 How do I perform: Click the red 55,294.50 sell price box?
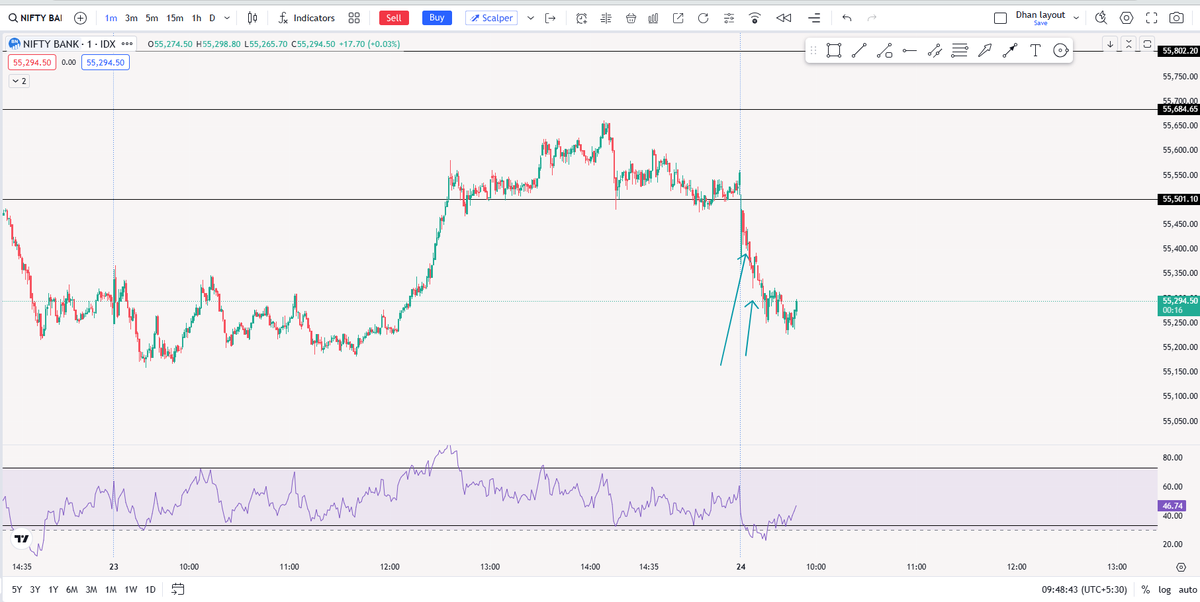click(31, 62)
